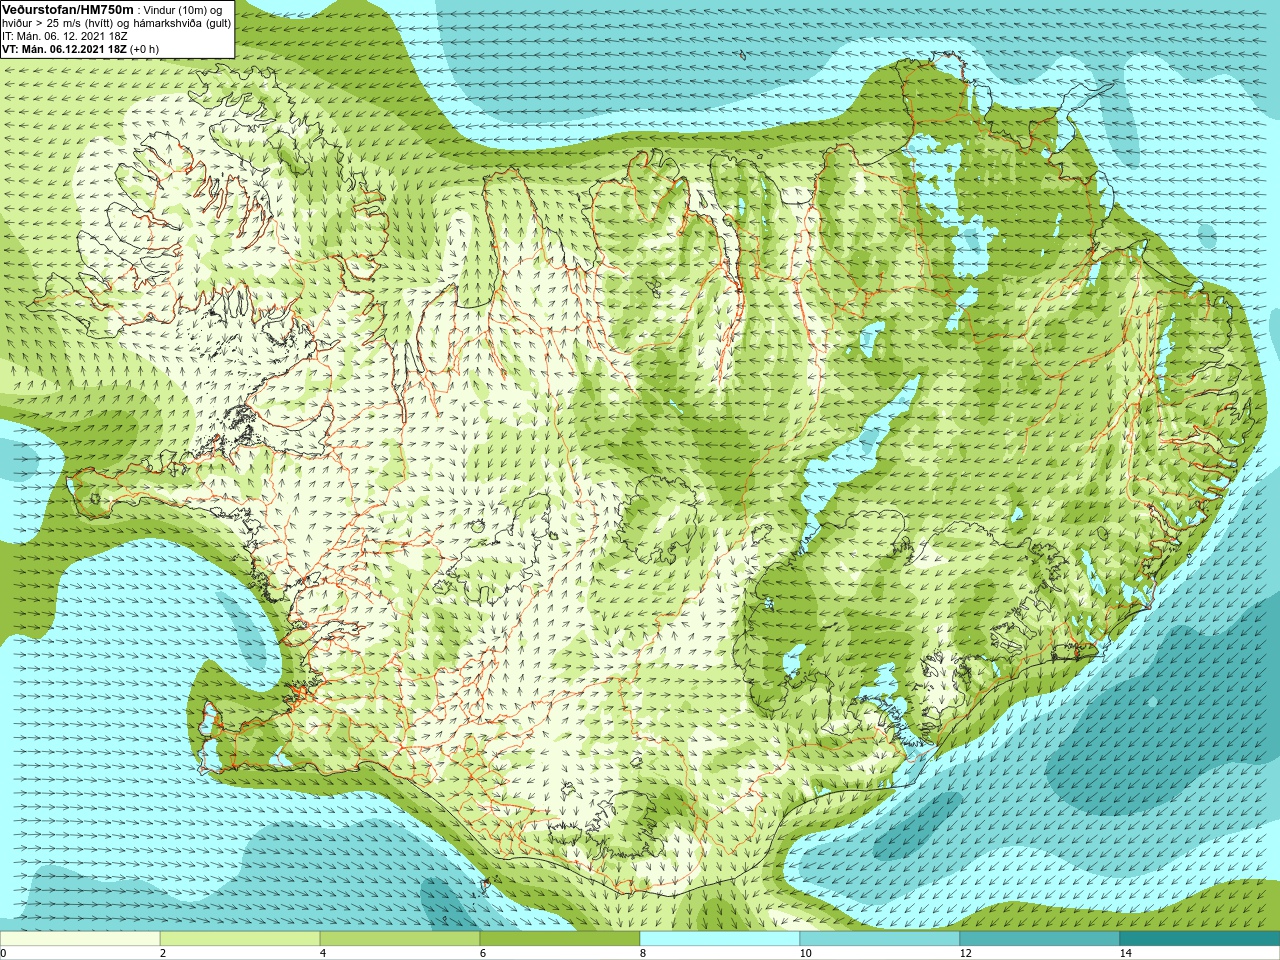The width and height of the screenshot is (1280, 960).
Task: Click the legend label '2'
Action: point(163,953)
